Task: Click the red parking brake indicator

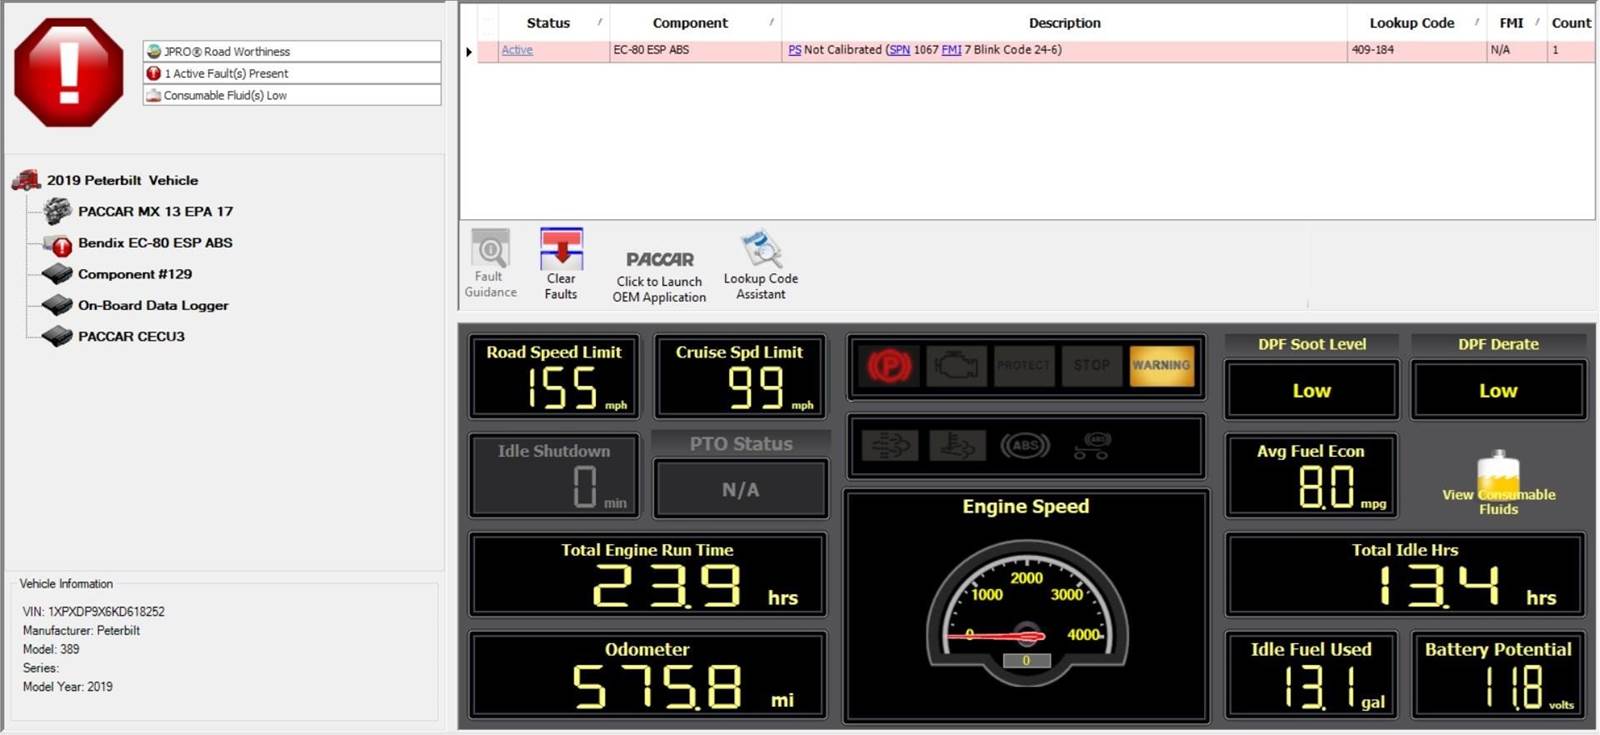Action: pyautogui.click(x=889, y=366)
